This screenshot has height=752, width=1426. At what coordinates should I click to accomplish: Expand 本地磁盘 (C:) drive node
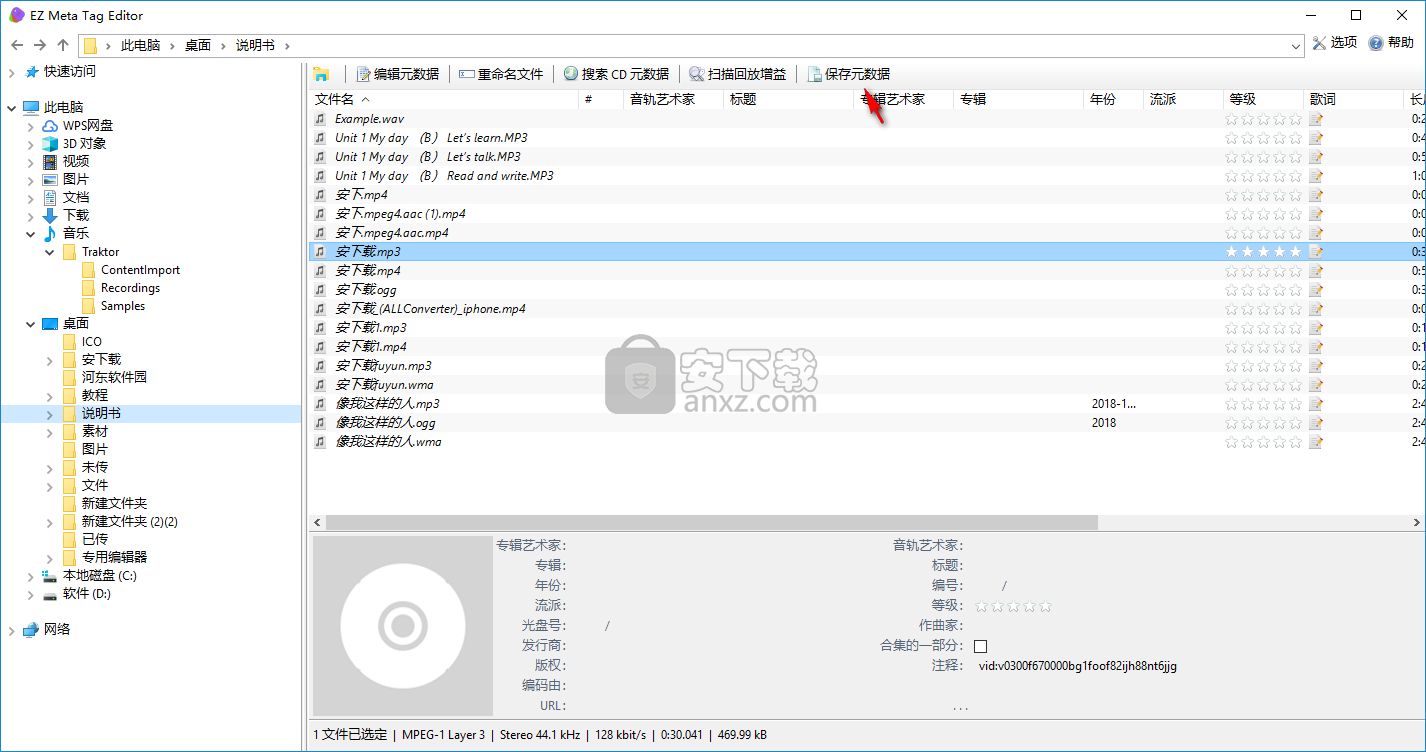click(x=30, y=576)
